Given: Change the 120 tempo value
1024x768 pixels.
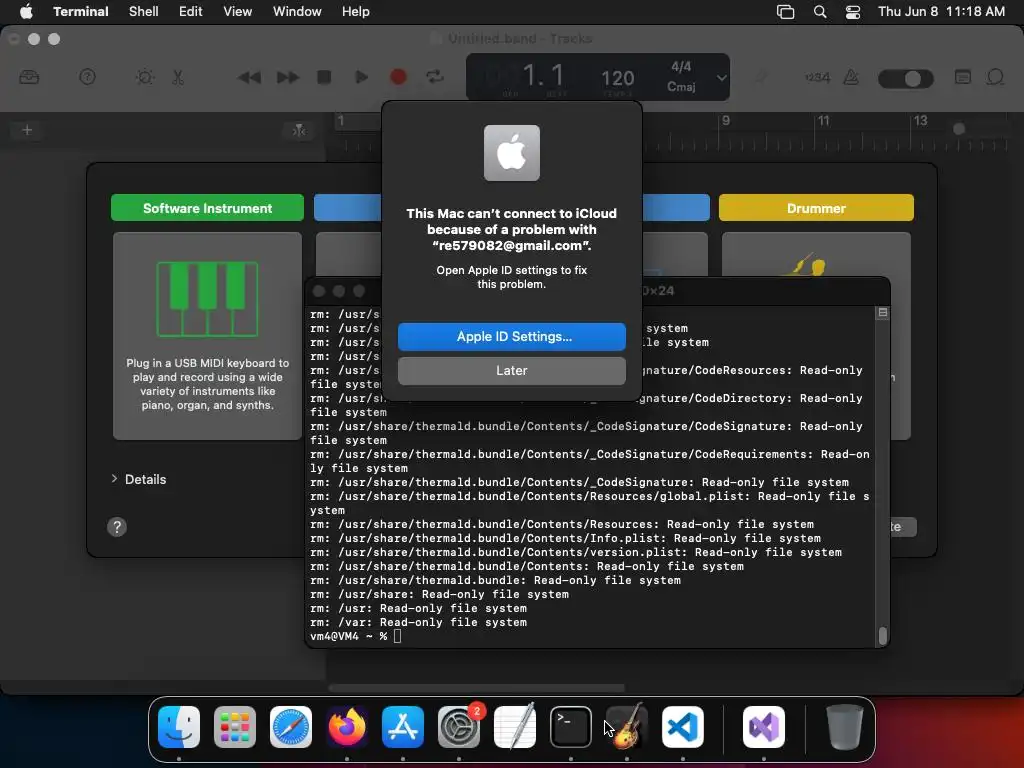Looking at the screenshot, I should [x=617, y=78].
